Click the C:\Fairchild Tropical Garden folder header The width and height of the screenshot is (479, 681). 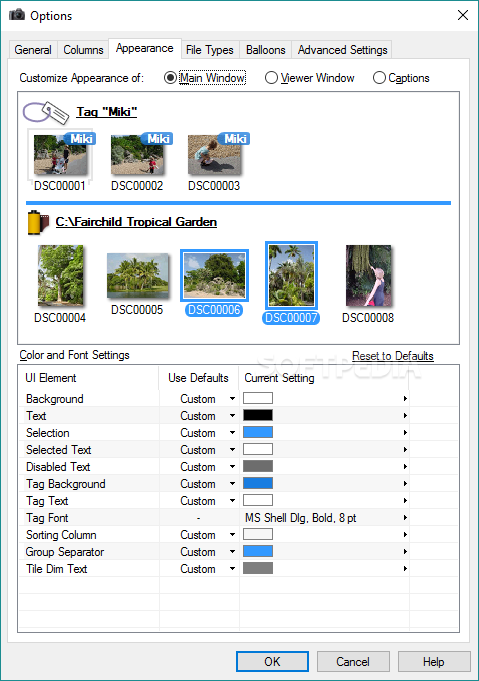(136, 222)
